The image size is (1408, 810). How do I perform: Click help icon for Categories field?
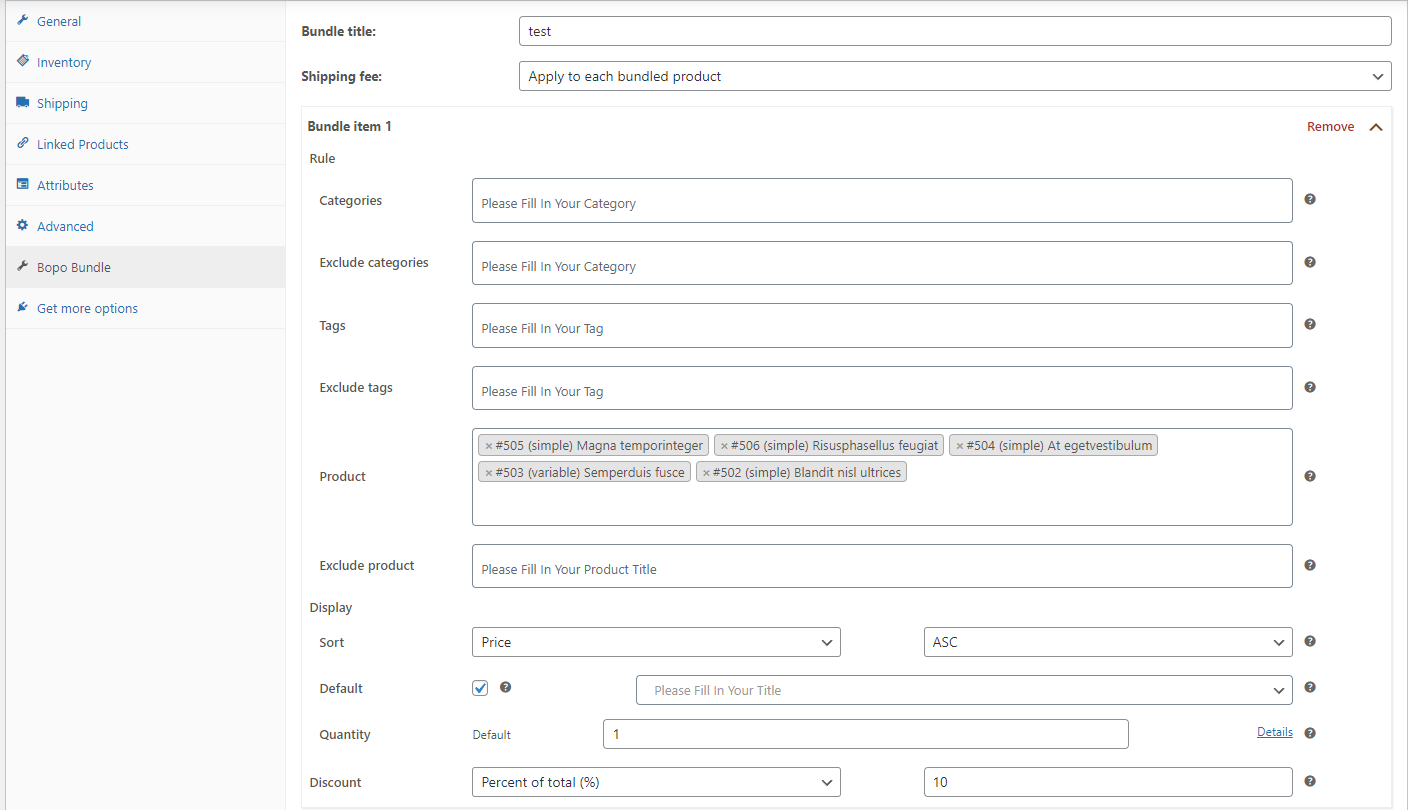(x=1310, y=199)
